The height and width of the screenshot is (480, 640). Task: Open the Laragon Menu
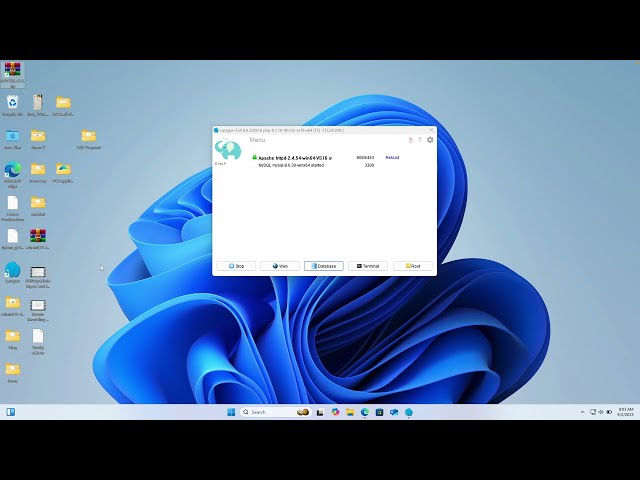(257, 140)
